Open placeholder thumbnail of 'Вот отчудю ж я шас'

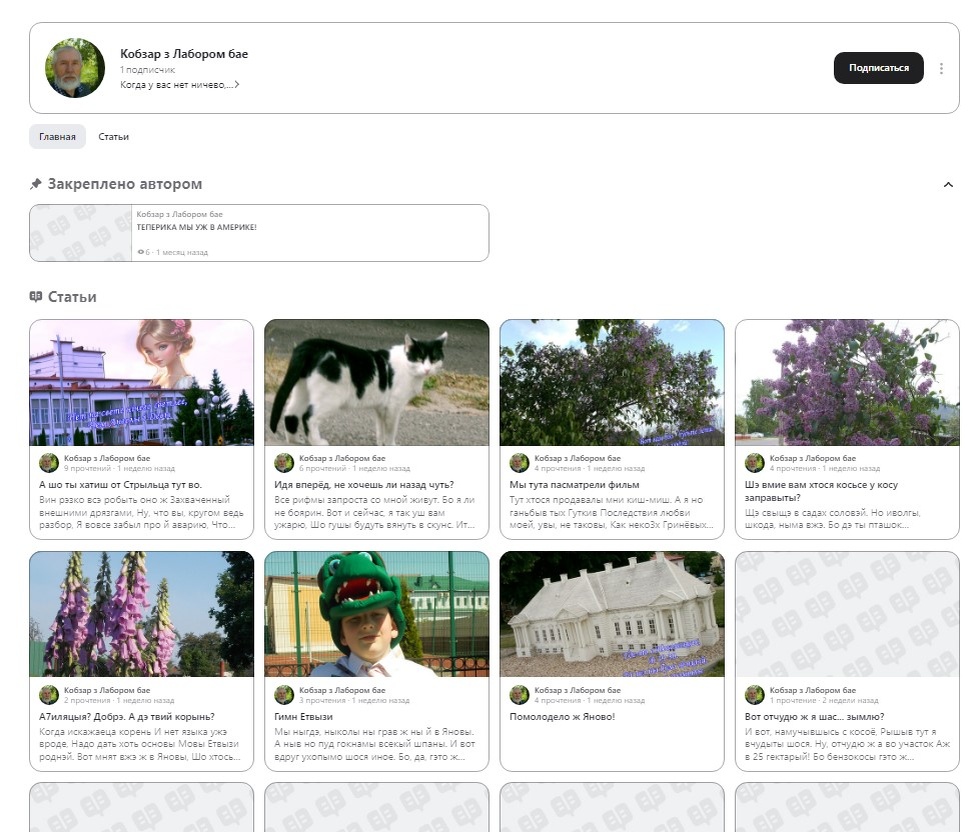click(847, 614)
